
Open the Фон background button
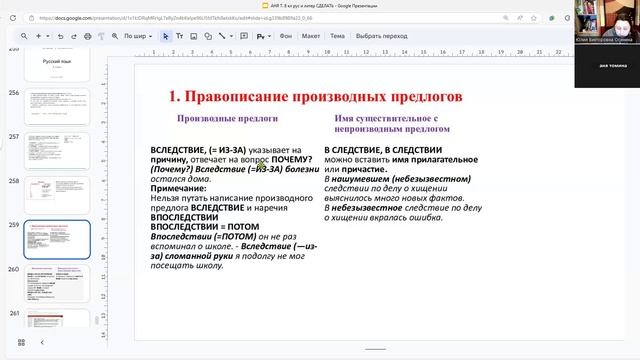[286, 36]
